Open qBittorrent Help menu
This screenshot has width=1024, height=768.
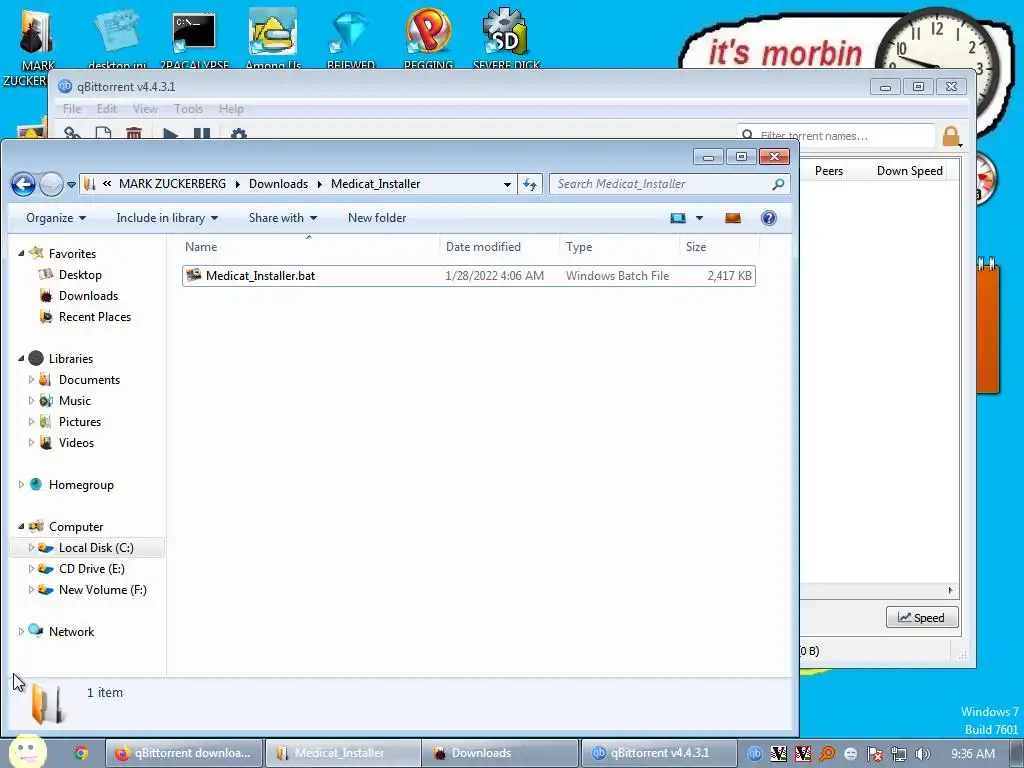(231, 109)
